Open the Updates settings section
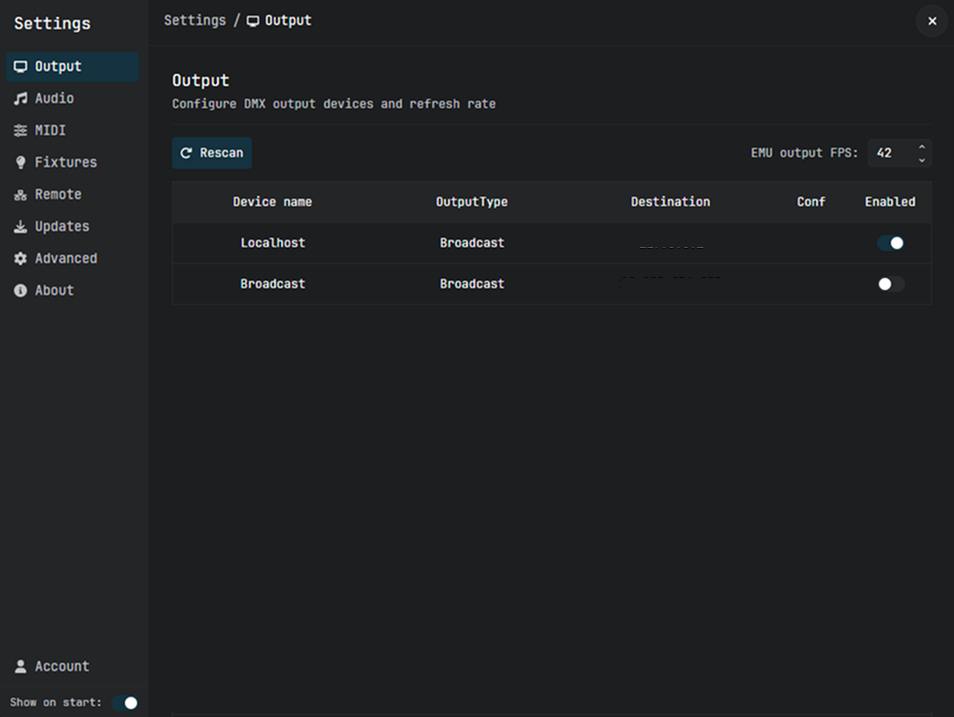 pyautogui.click(x=72, y=226)
